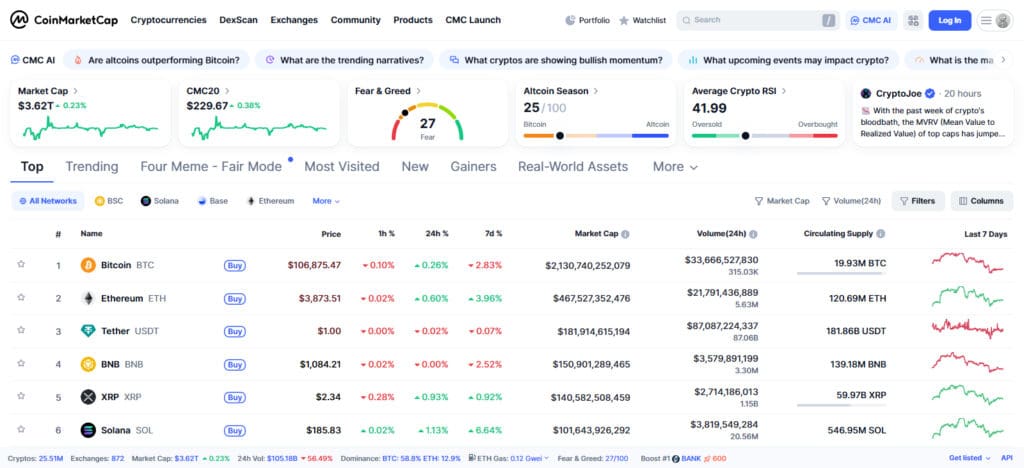Viewport: 1024px width, 468px height.
Task: Click the Bitcoin coin icon
Action: [88, 266]
